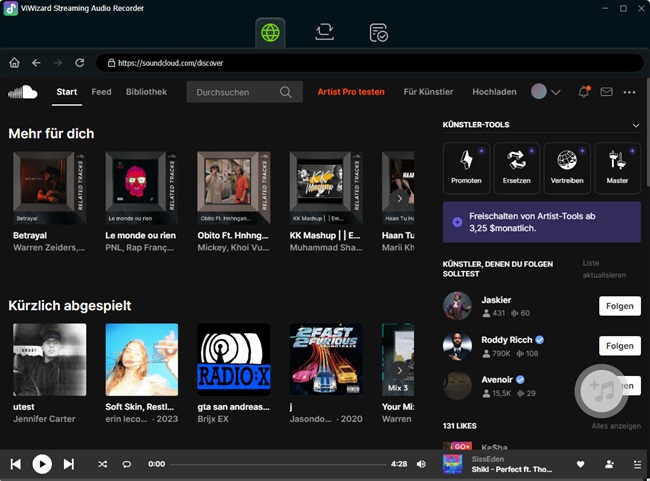
Task: Click the search magnifier icon
Action: 286,92
